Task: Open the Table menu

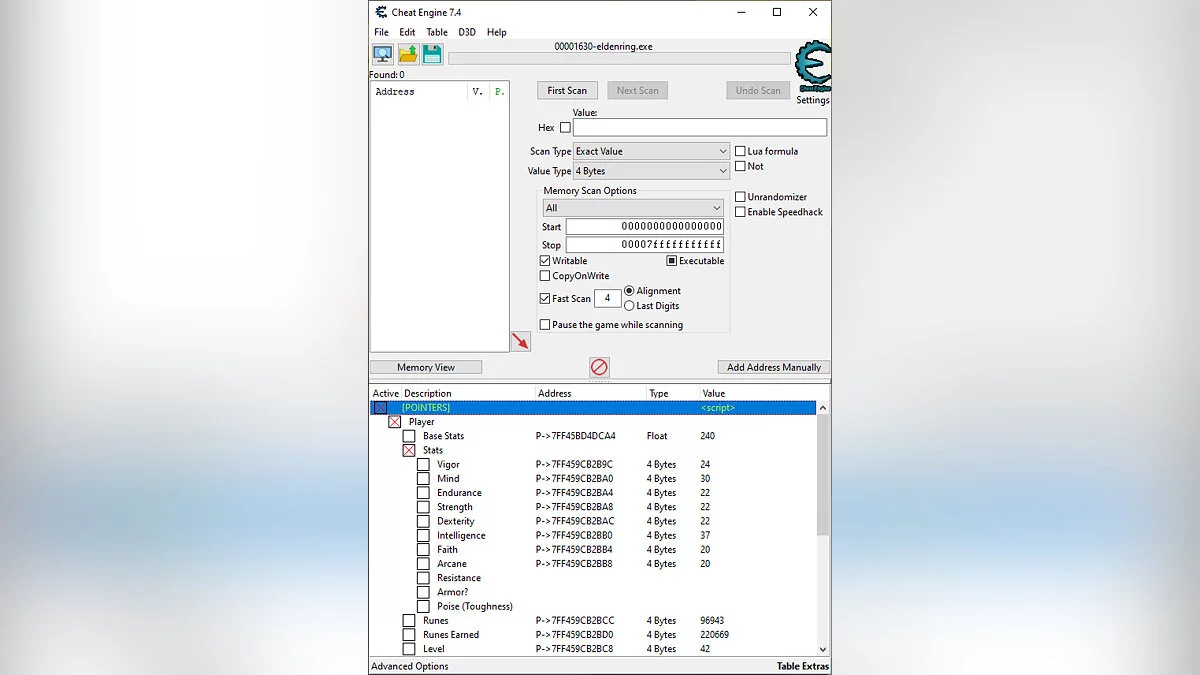Action: 437,32
